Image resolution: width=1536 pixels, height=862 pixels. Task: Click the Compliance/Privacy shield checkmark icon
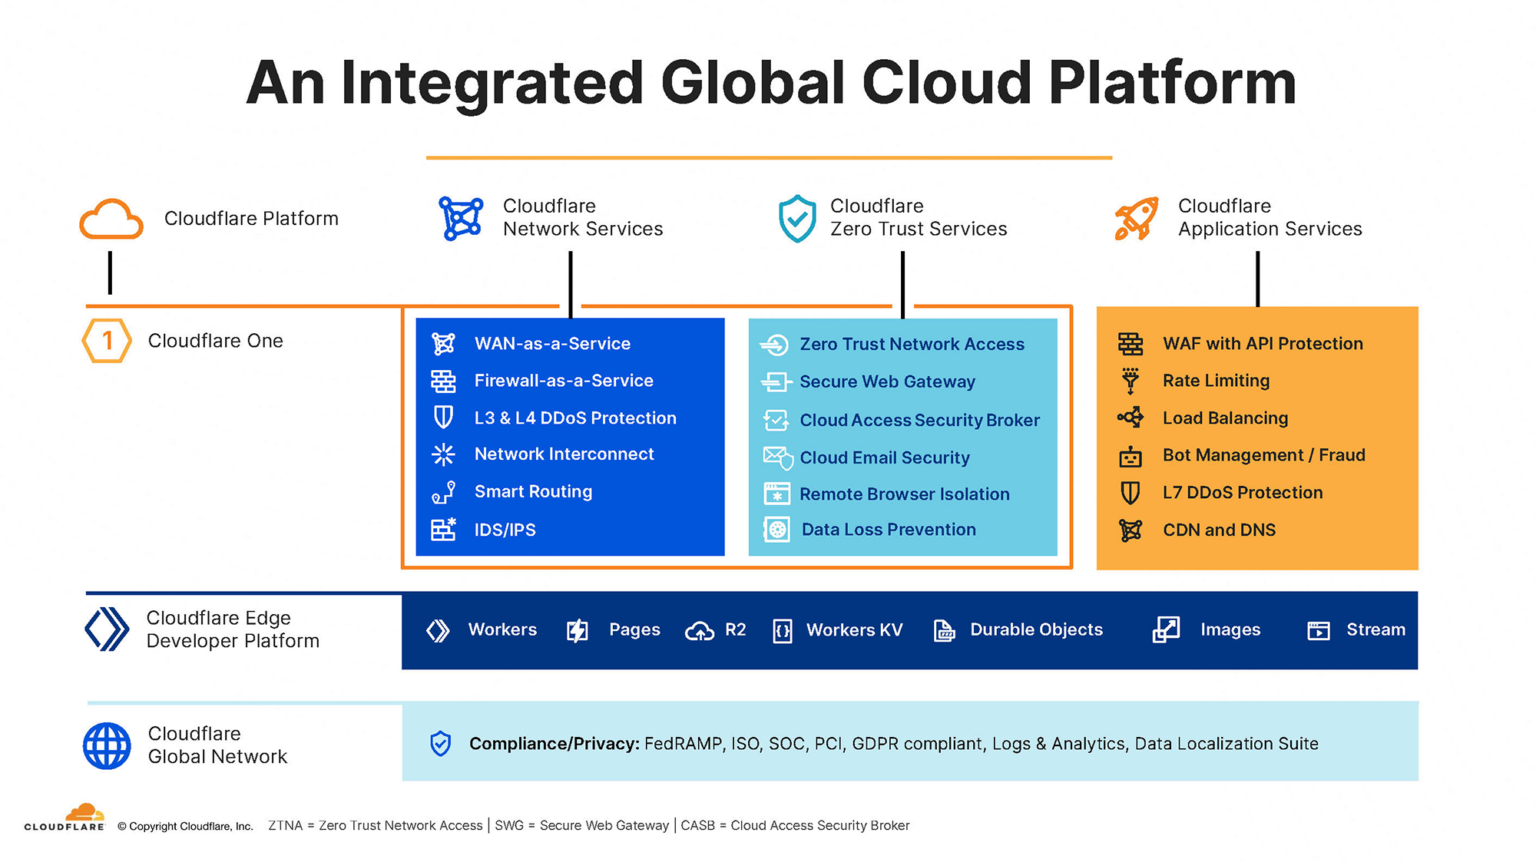[440, 744]
